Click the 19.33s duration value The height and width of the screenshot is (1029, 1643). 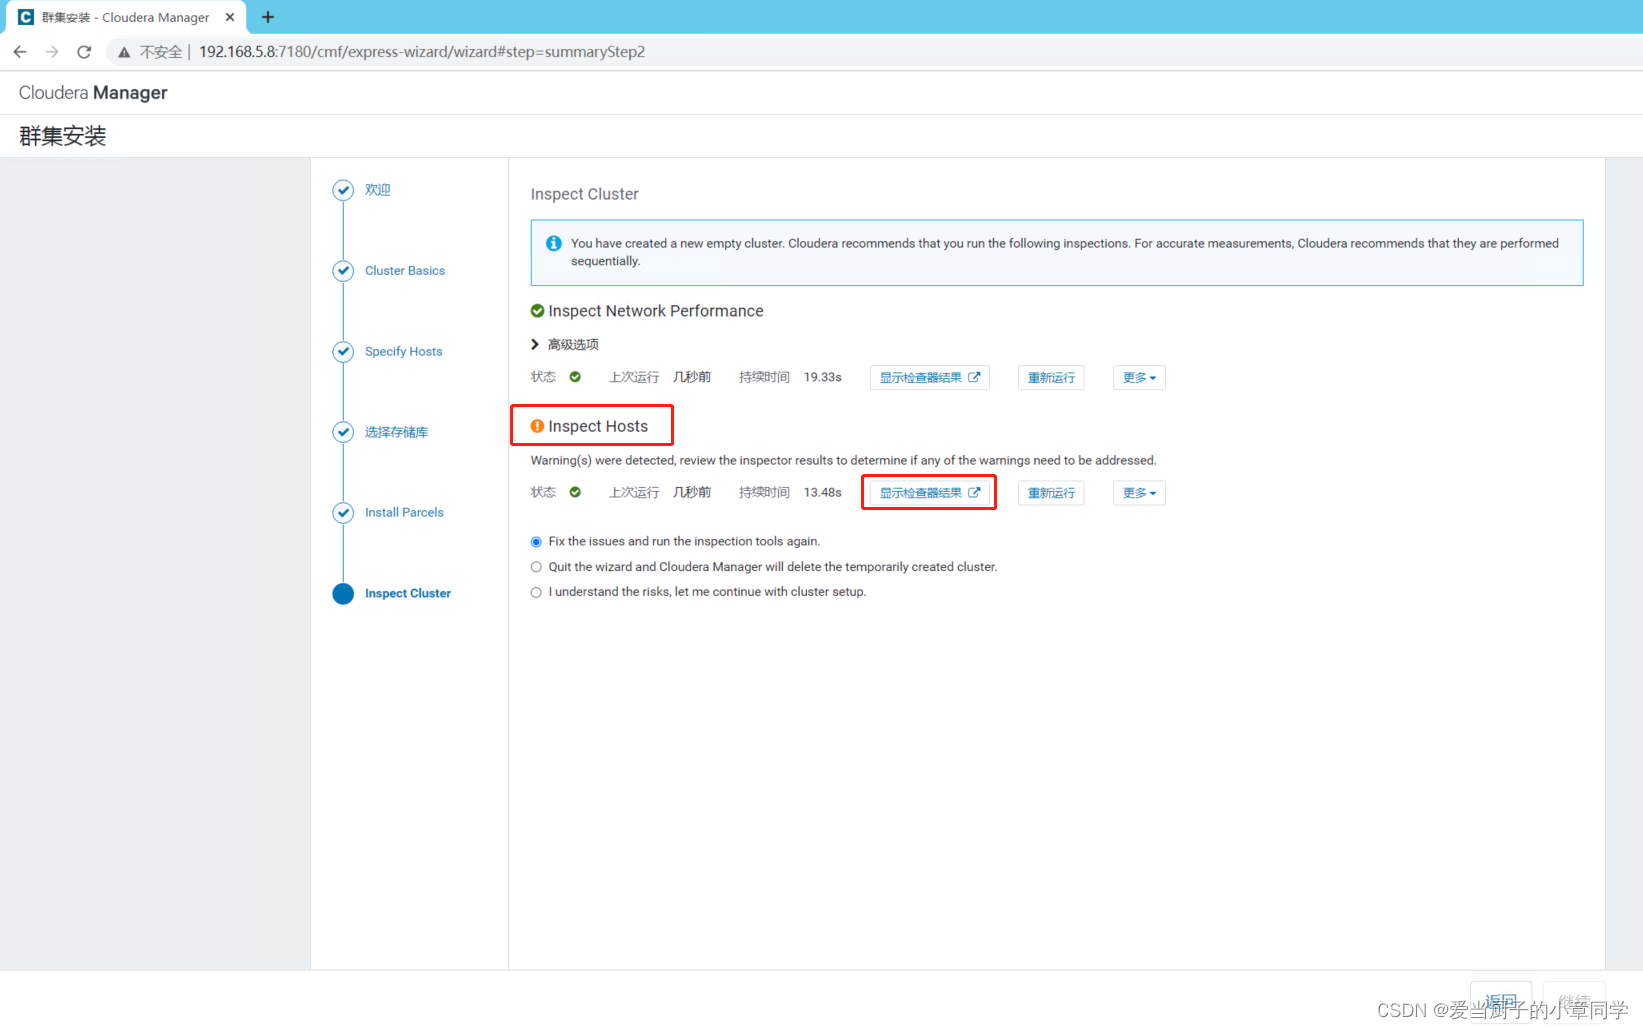823,377
